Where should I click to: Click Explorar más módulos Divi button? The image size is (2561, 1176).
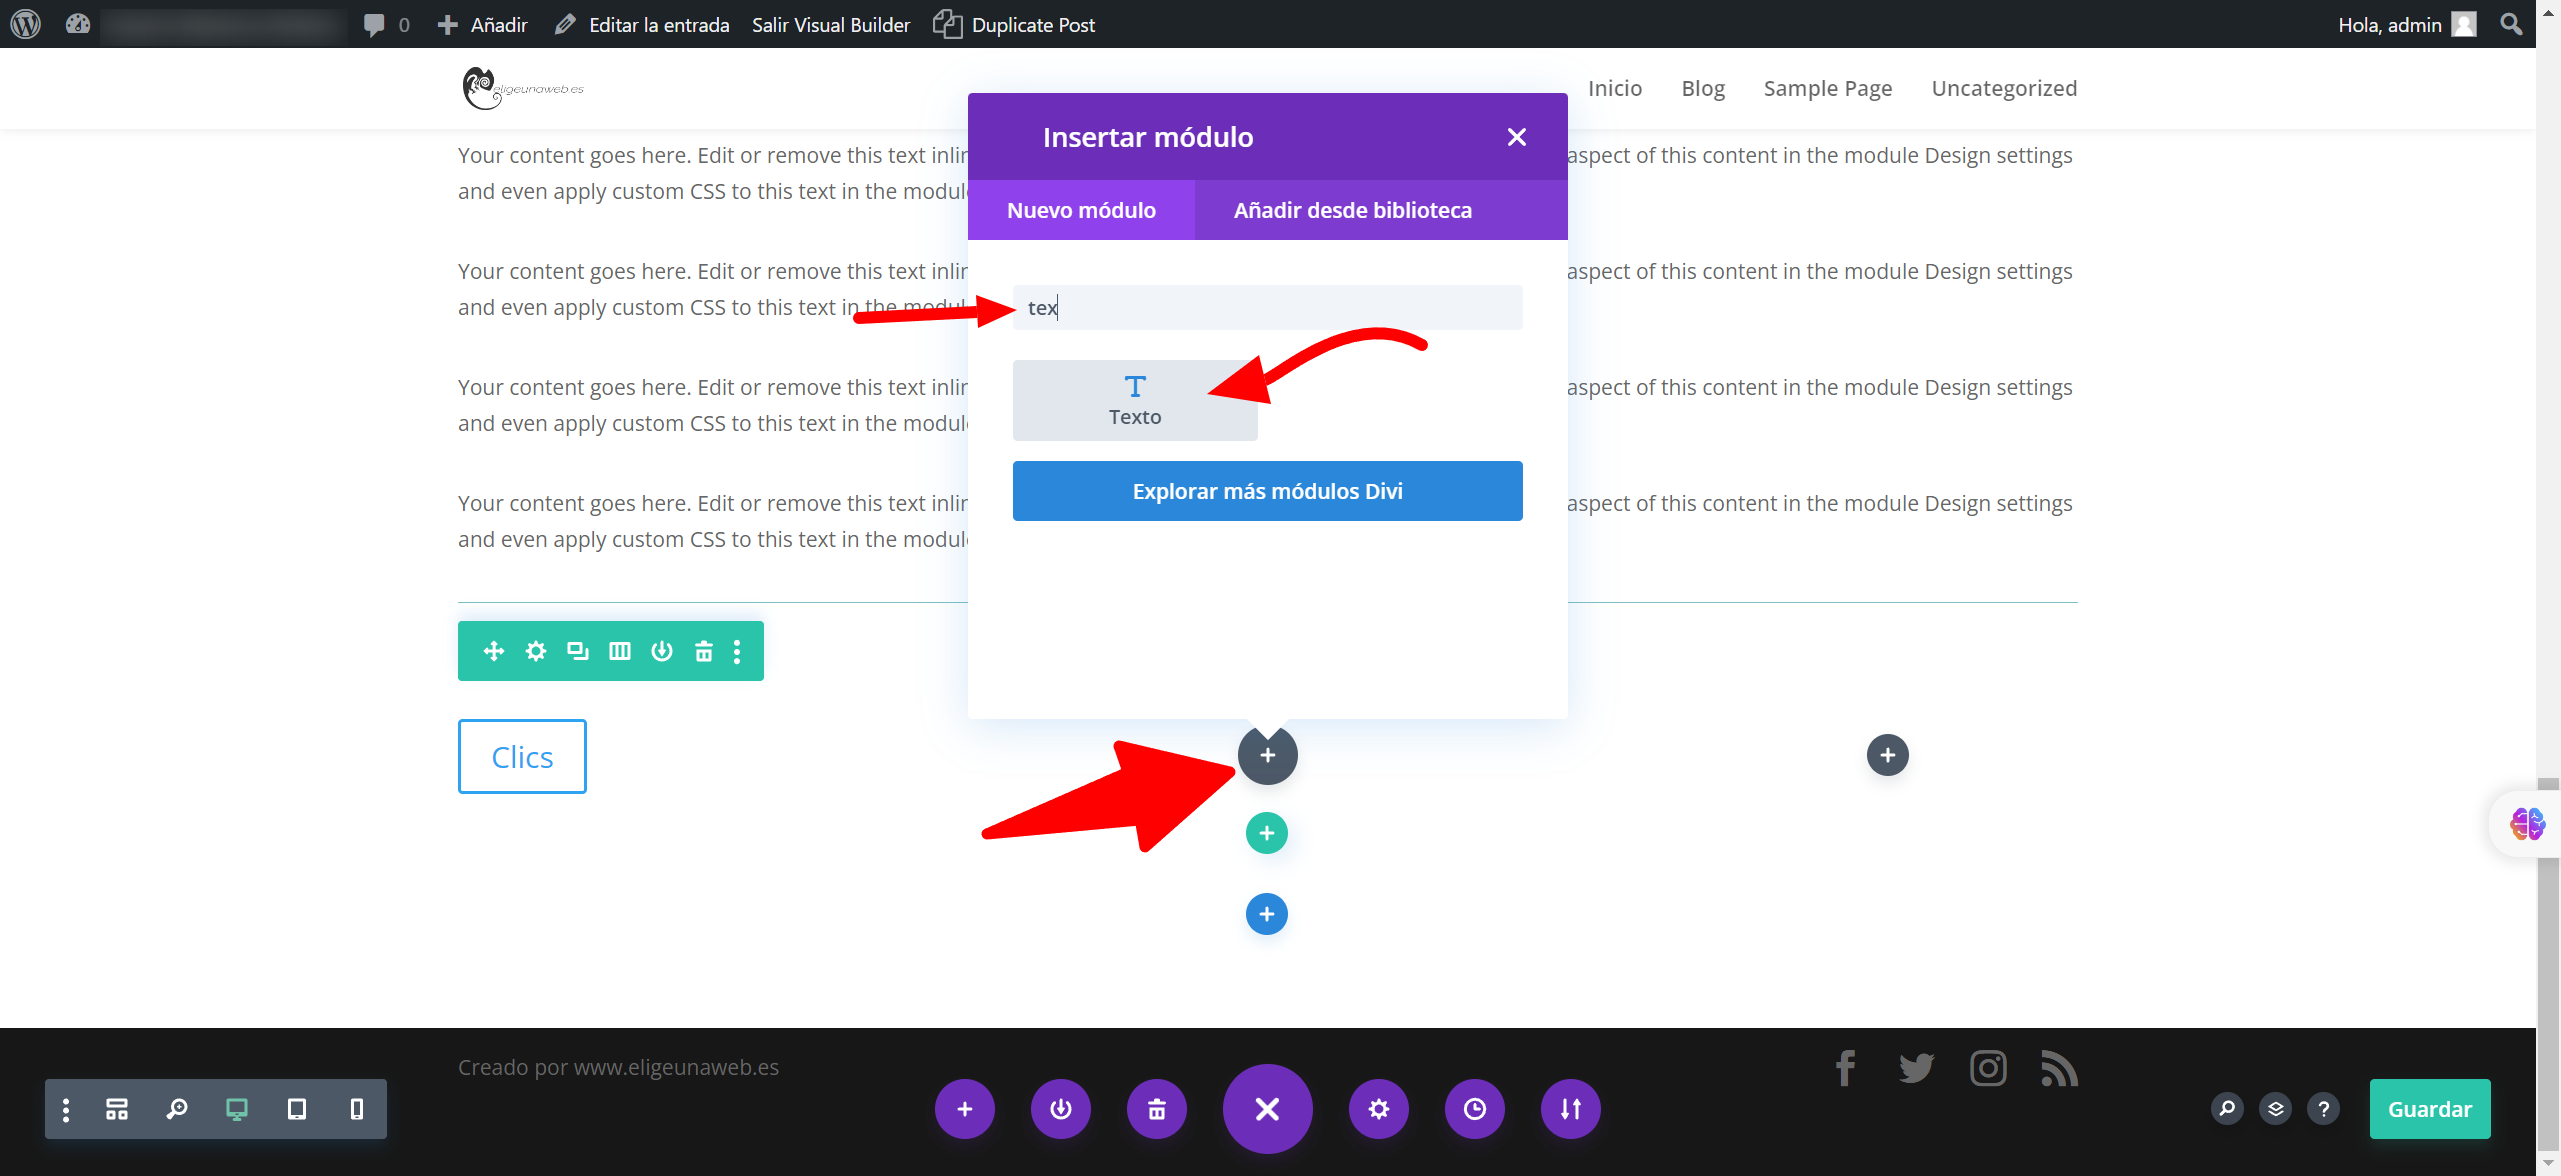(1267, 491)
